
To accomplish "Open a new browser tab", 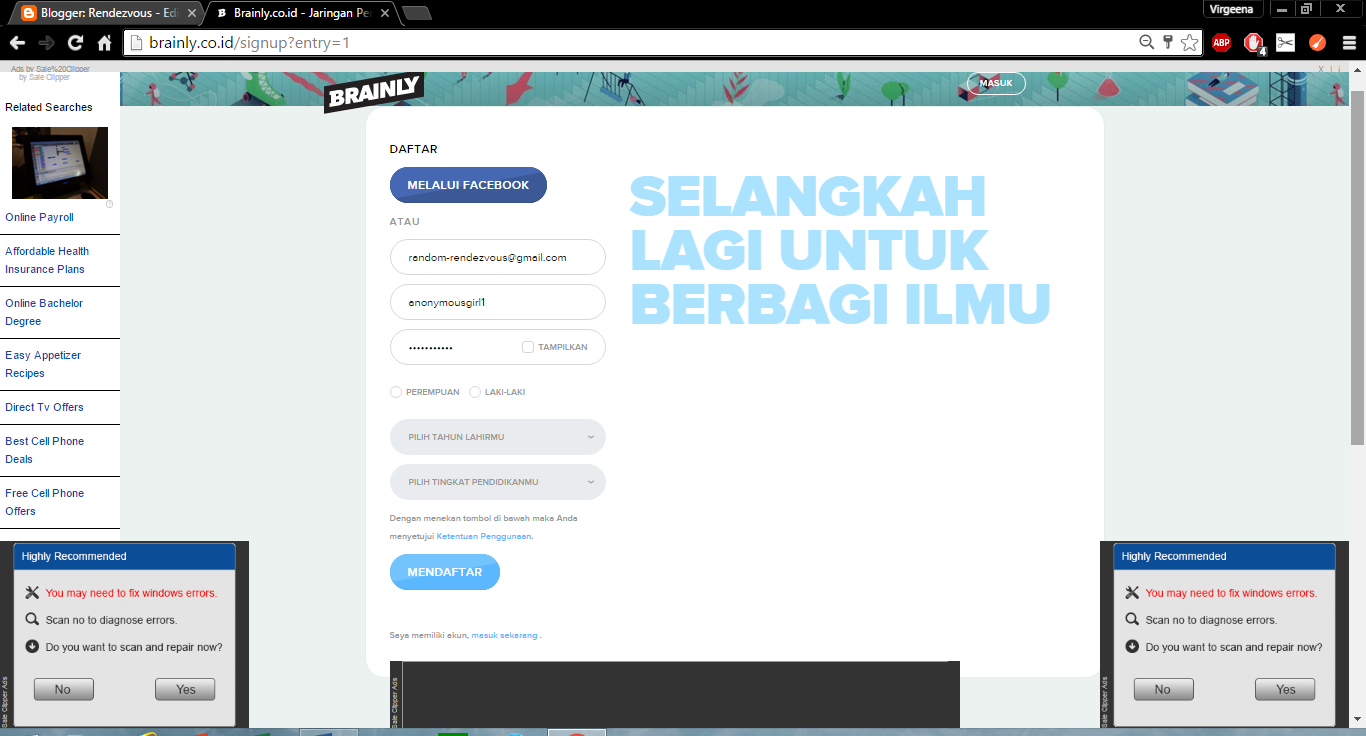I will 417,14.
